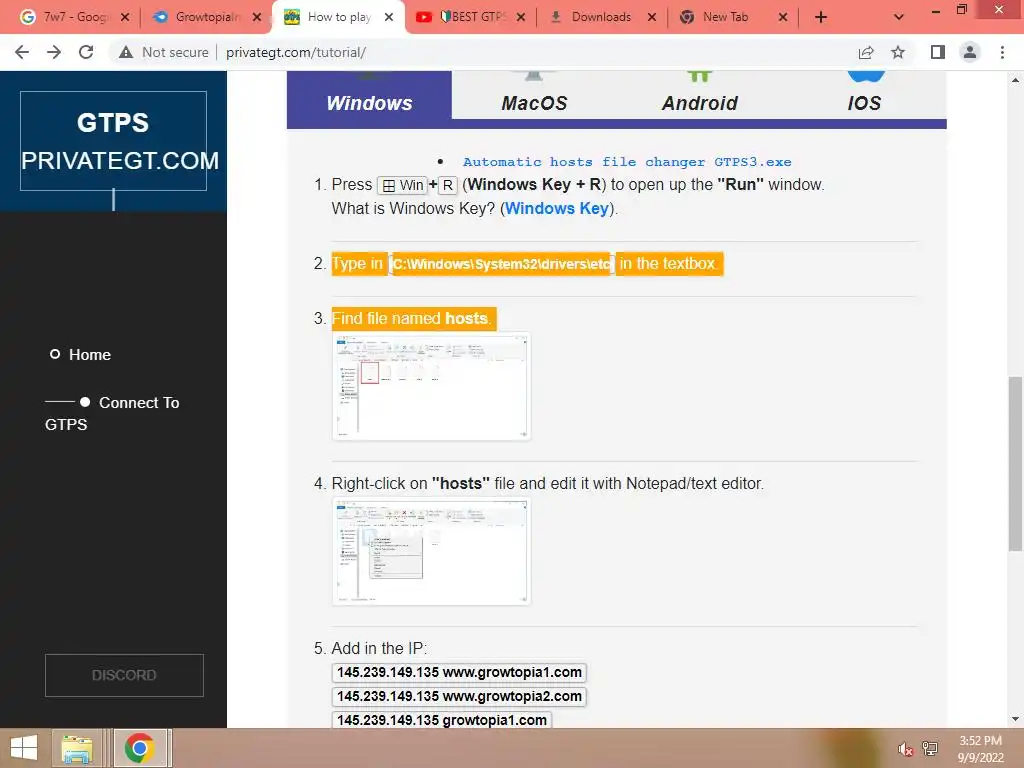The image size is (1024, 768).
Task: Go forward to the next page
Action: pos(54,52)
